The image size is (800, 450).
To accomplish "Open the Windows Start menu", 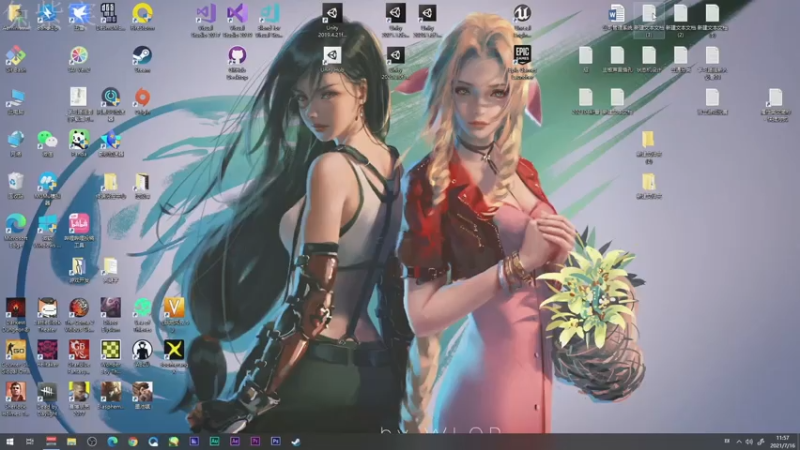I will (x=10, y=441).
